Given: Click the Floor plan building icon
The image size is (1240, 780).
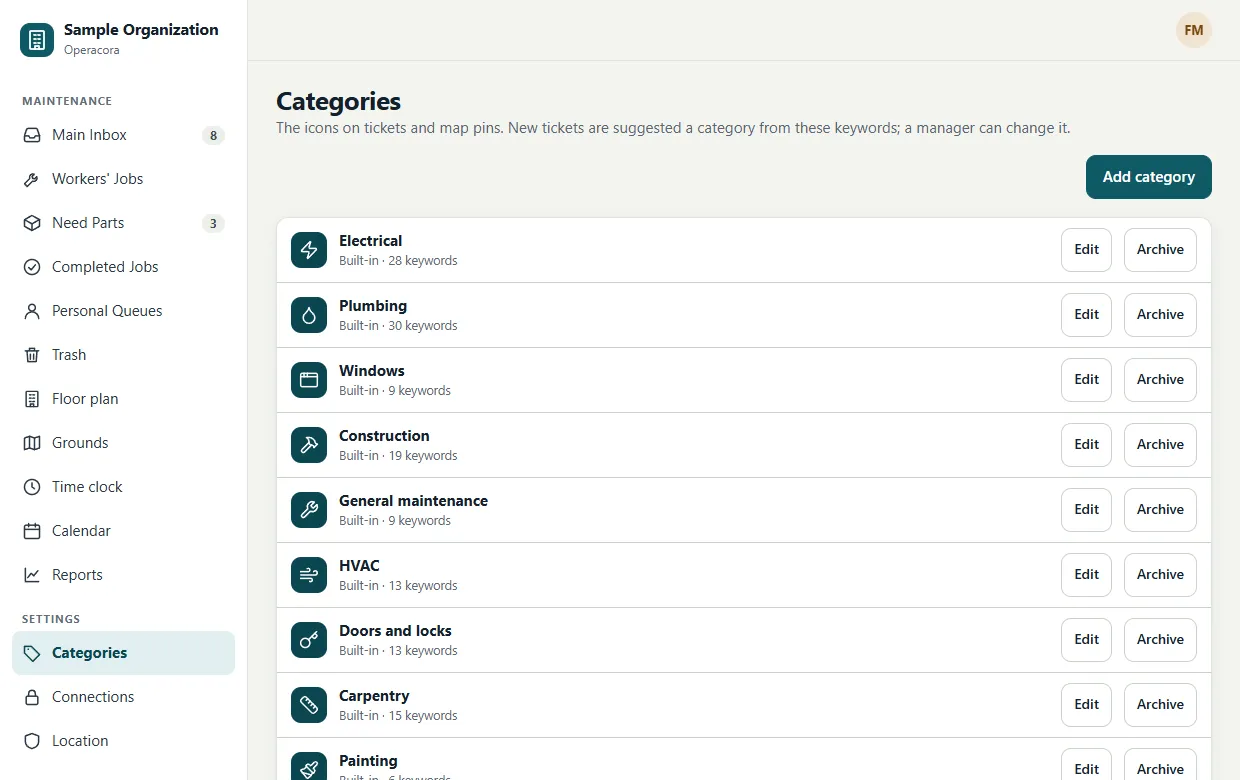Looking at the screenshot, I should (32, 399).
